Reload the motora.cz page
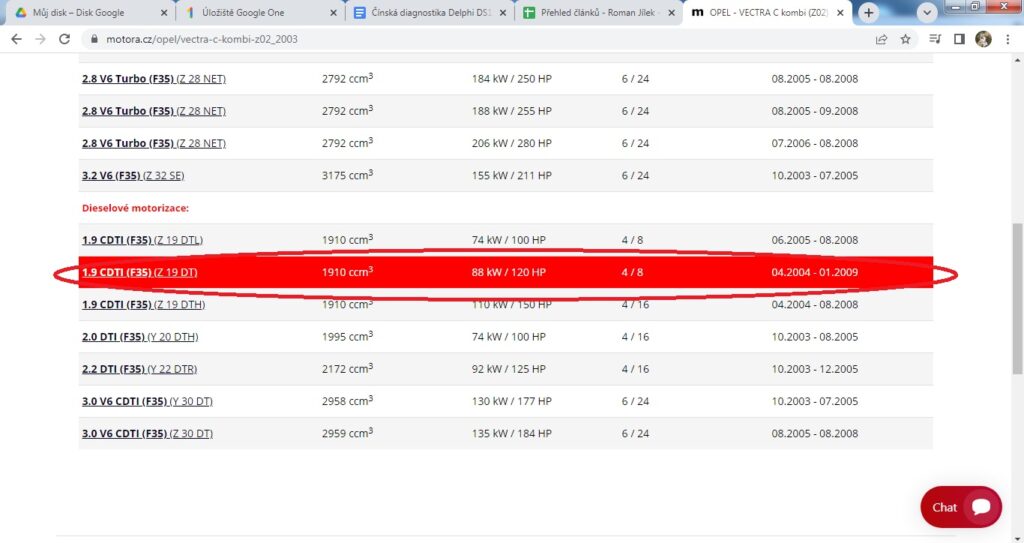Viewport: 1024px width, 543px height. pyautogui.click(x=64, y=39)
